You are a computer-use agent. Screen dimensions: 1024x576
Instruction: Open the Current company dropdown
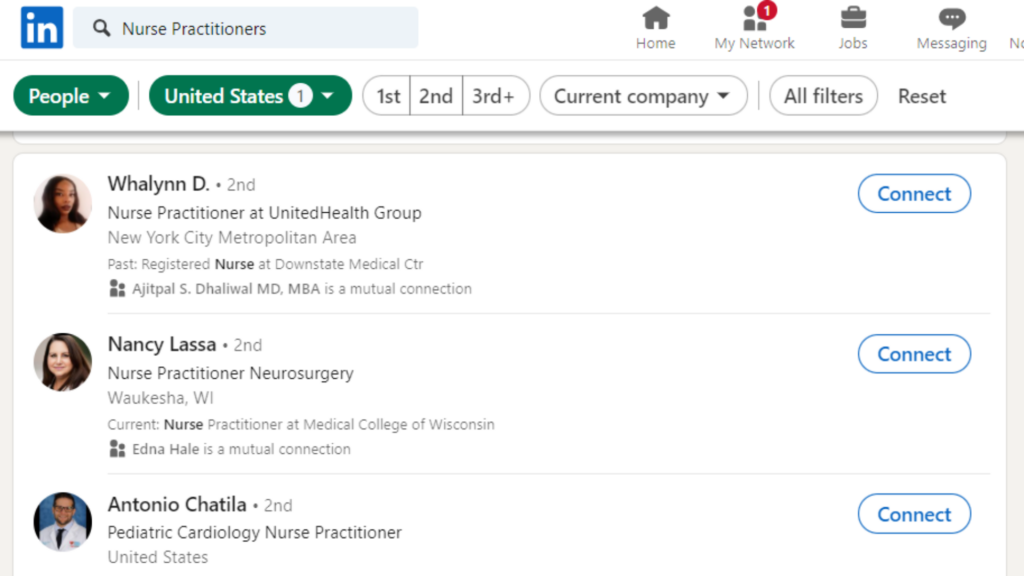click(643, 96)
